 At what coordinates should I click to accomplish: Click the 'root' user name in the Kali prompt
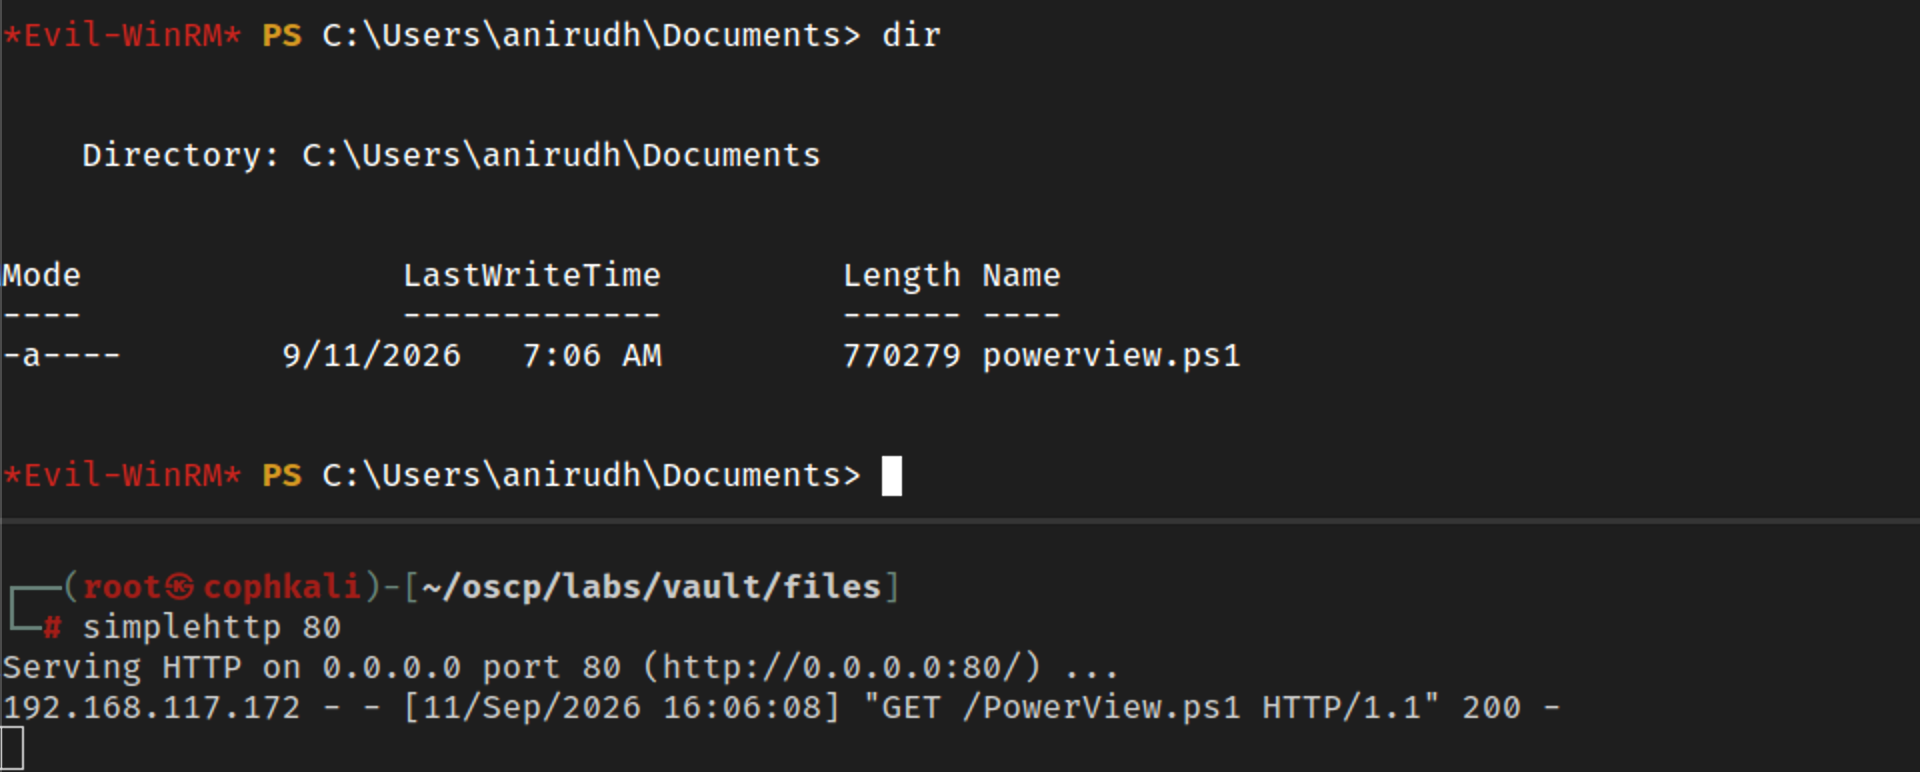point(122,587)
